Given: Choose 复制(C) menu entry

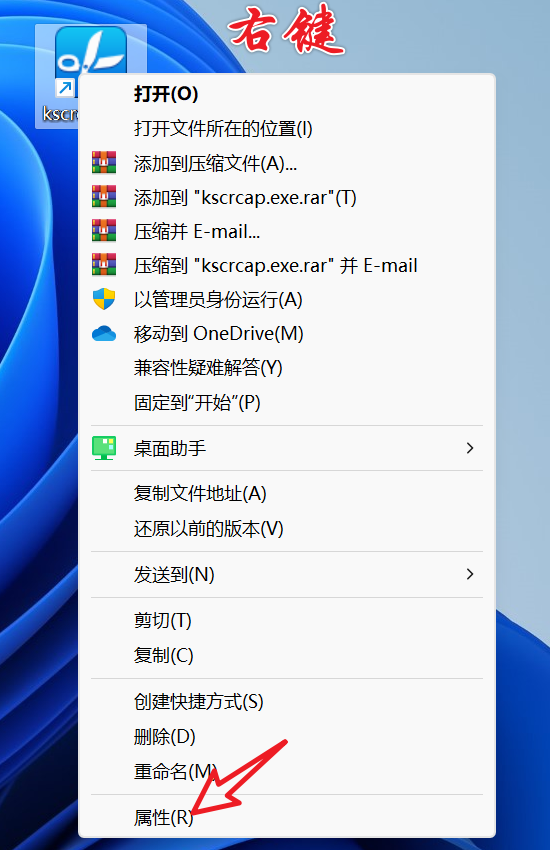Looking at the screenshot, I should pos(164,655).
